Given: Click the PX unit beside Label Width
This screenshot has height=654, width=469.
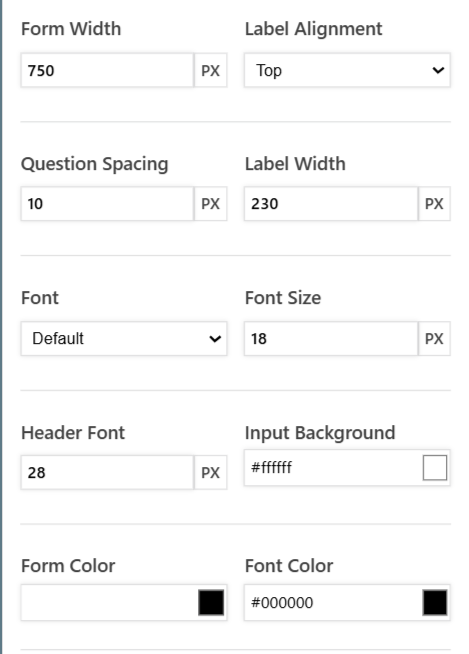Looking at the screenshot, I should coord(434,204).
